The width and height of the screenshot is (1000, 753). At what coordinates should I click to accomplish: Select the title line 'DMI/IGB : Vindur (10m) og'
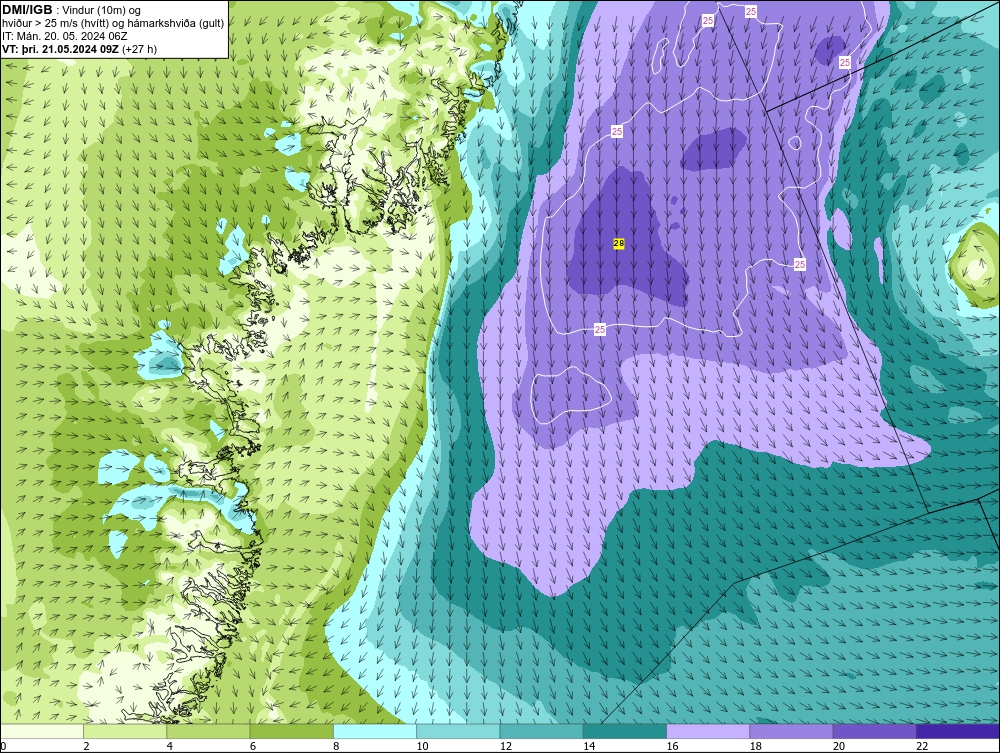click(72, 10)
